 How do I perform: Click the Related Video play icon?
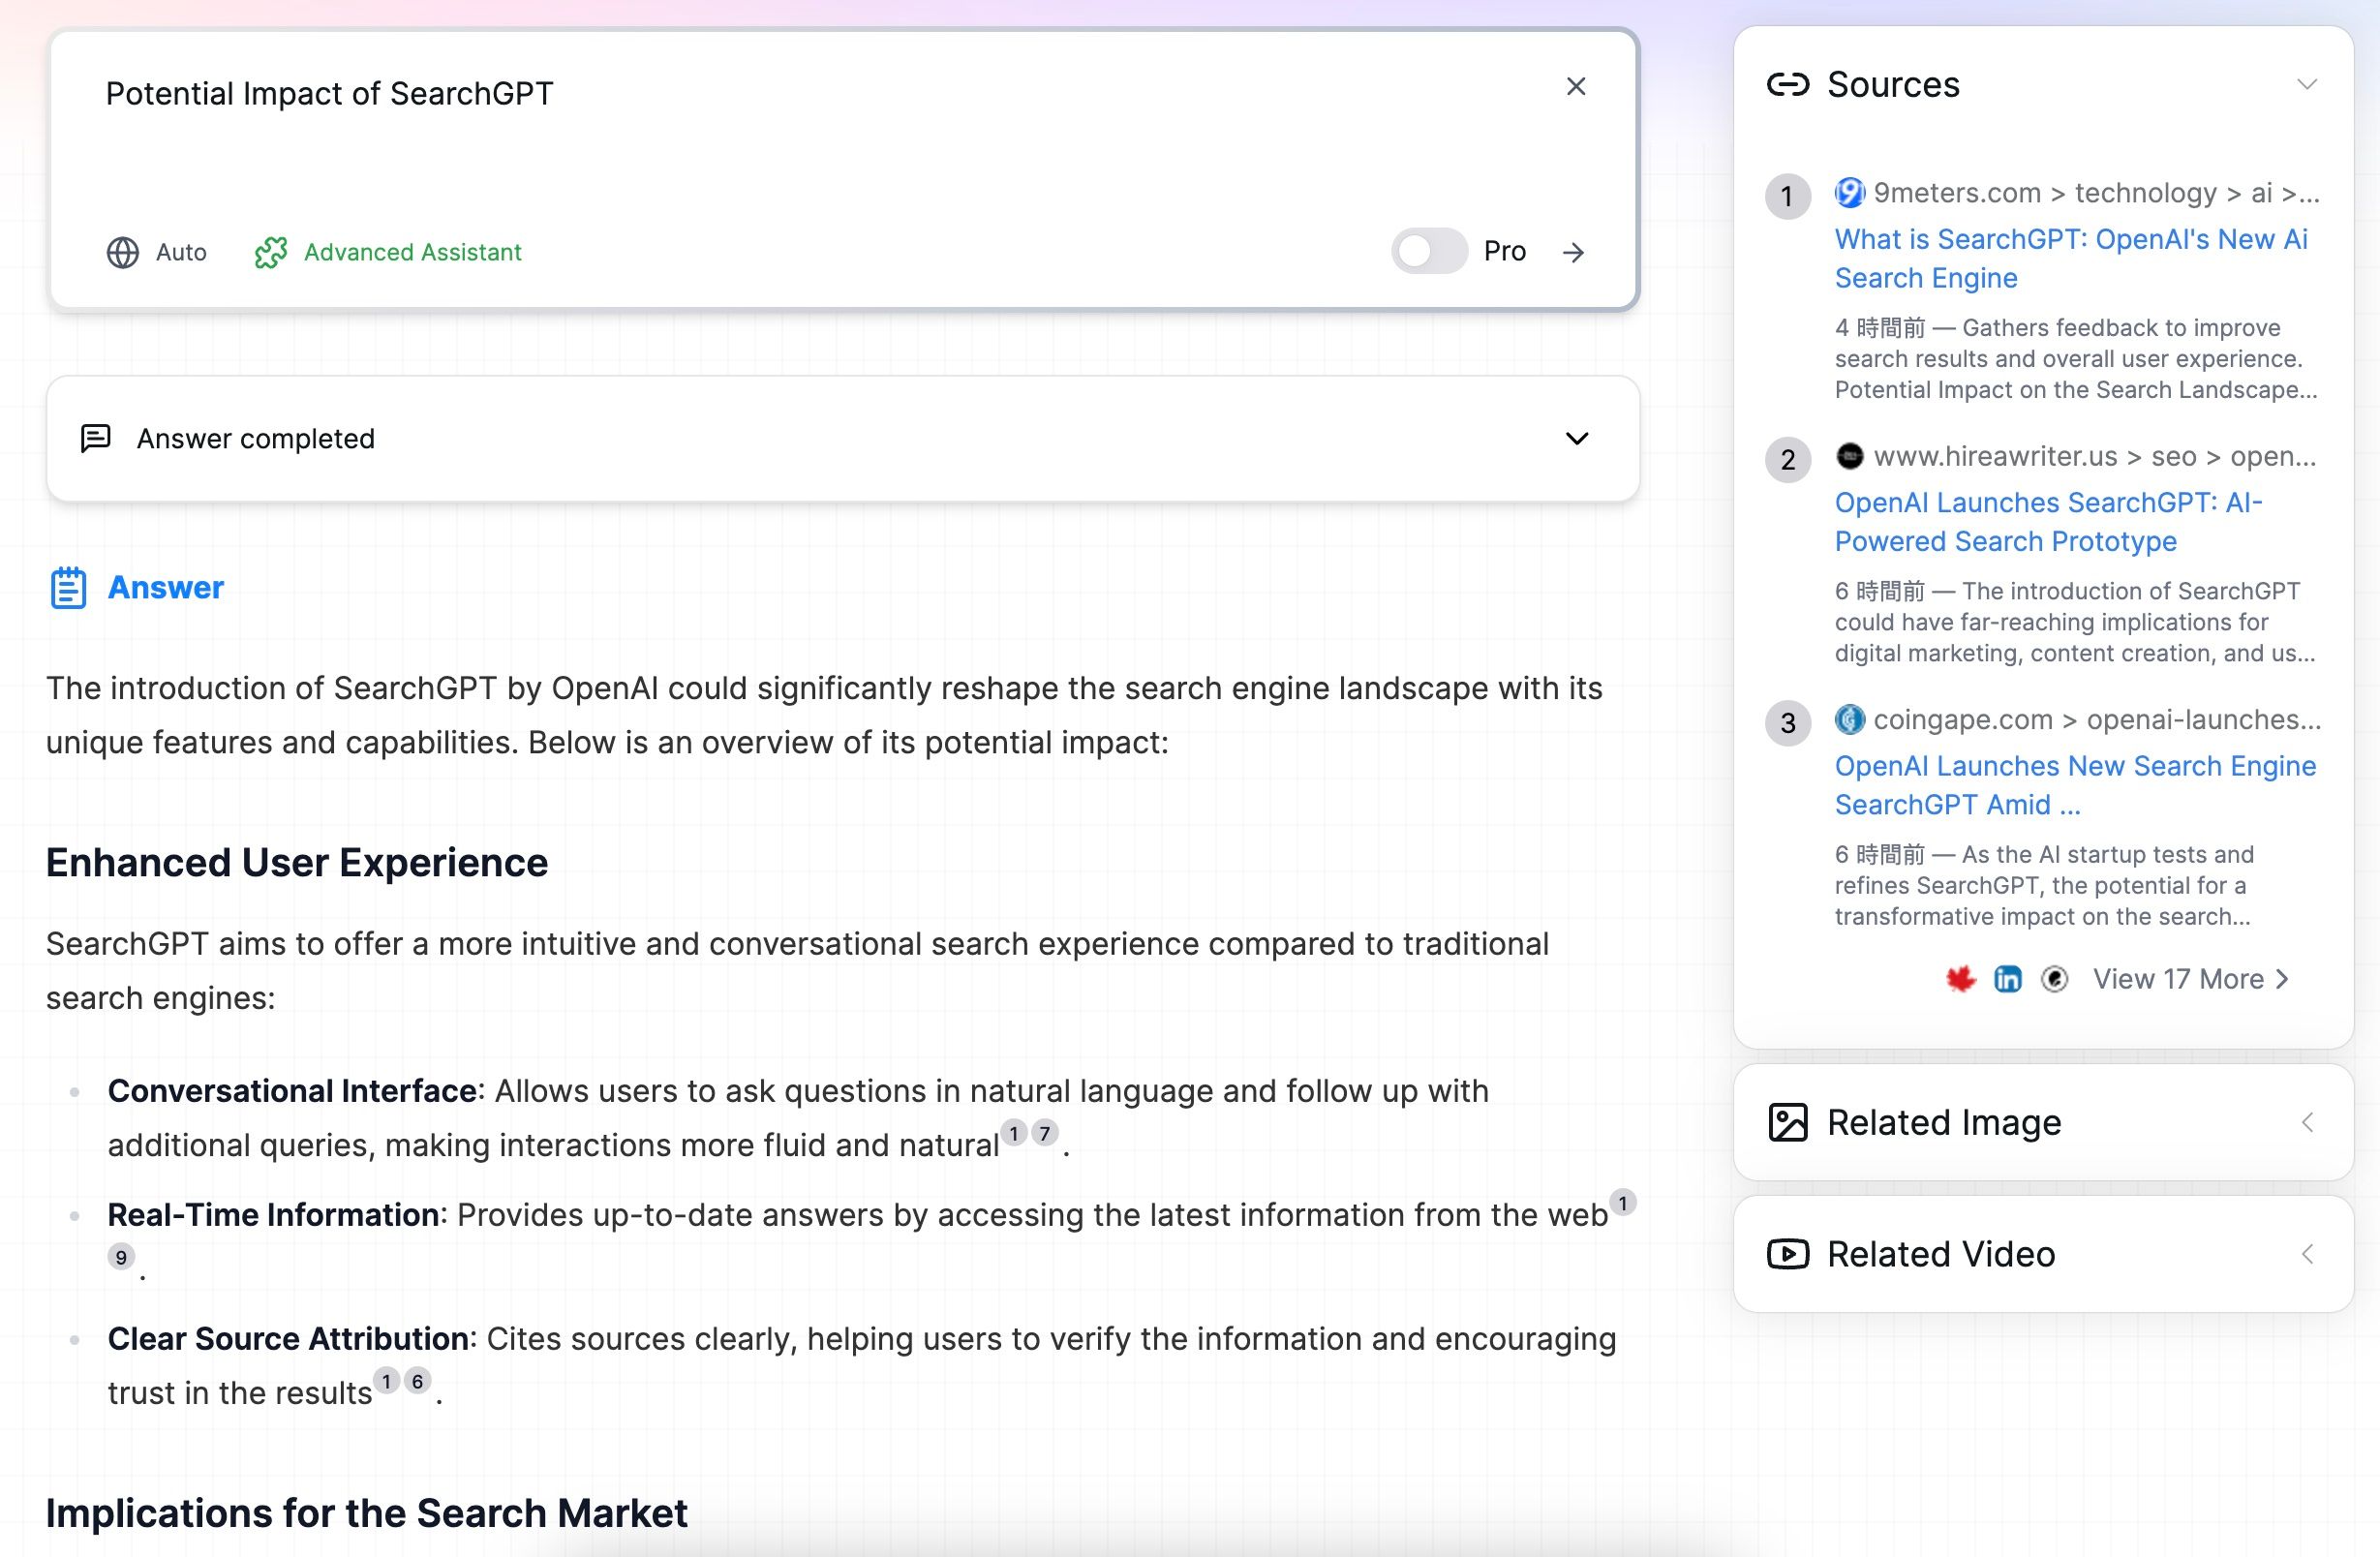1787,1254
